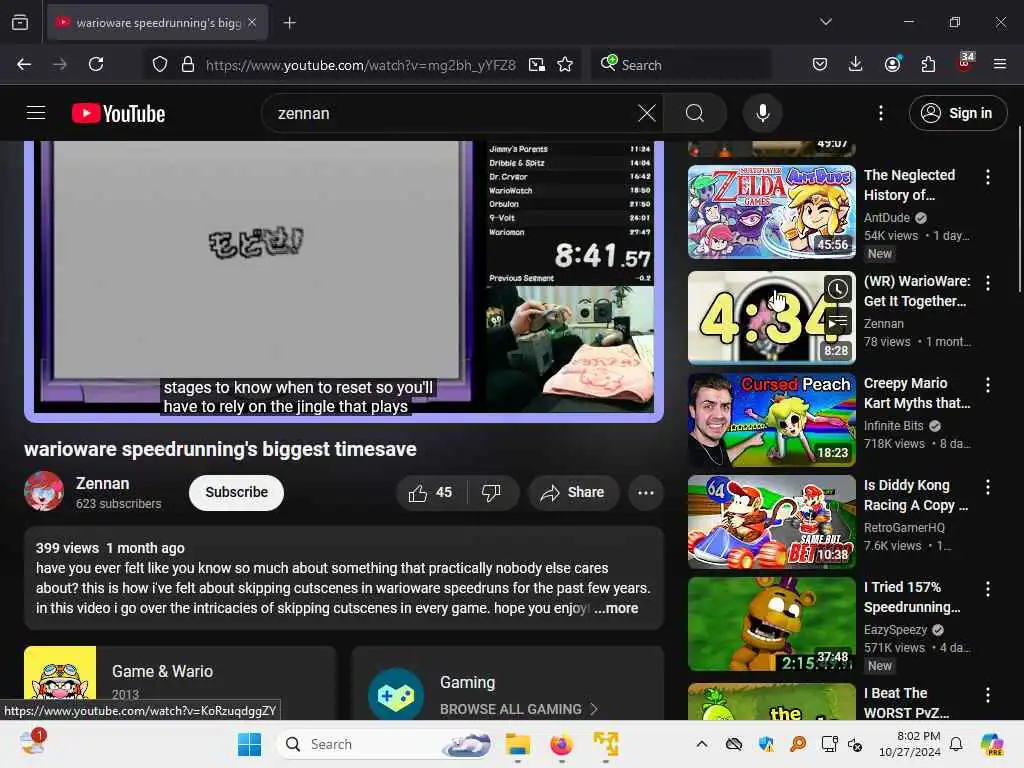Bookmark this page with the star
This screenshot has width=1024, height=768.
565,64
